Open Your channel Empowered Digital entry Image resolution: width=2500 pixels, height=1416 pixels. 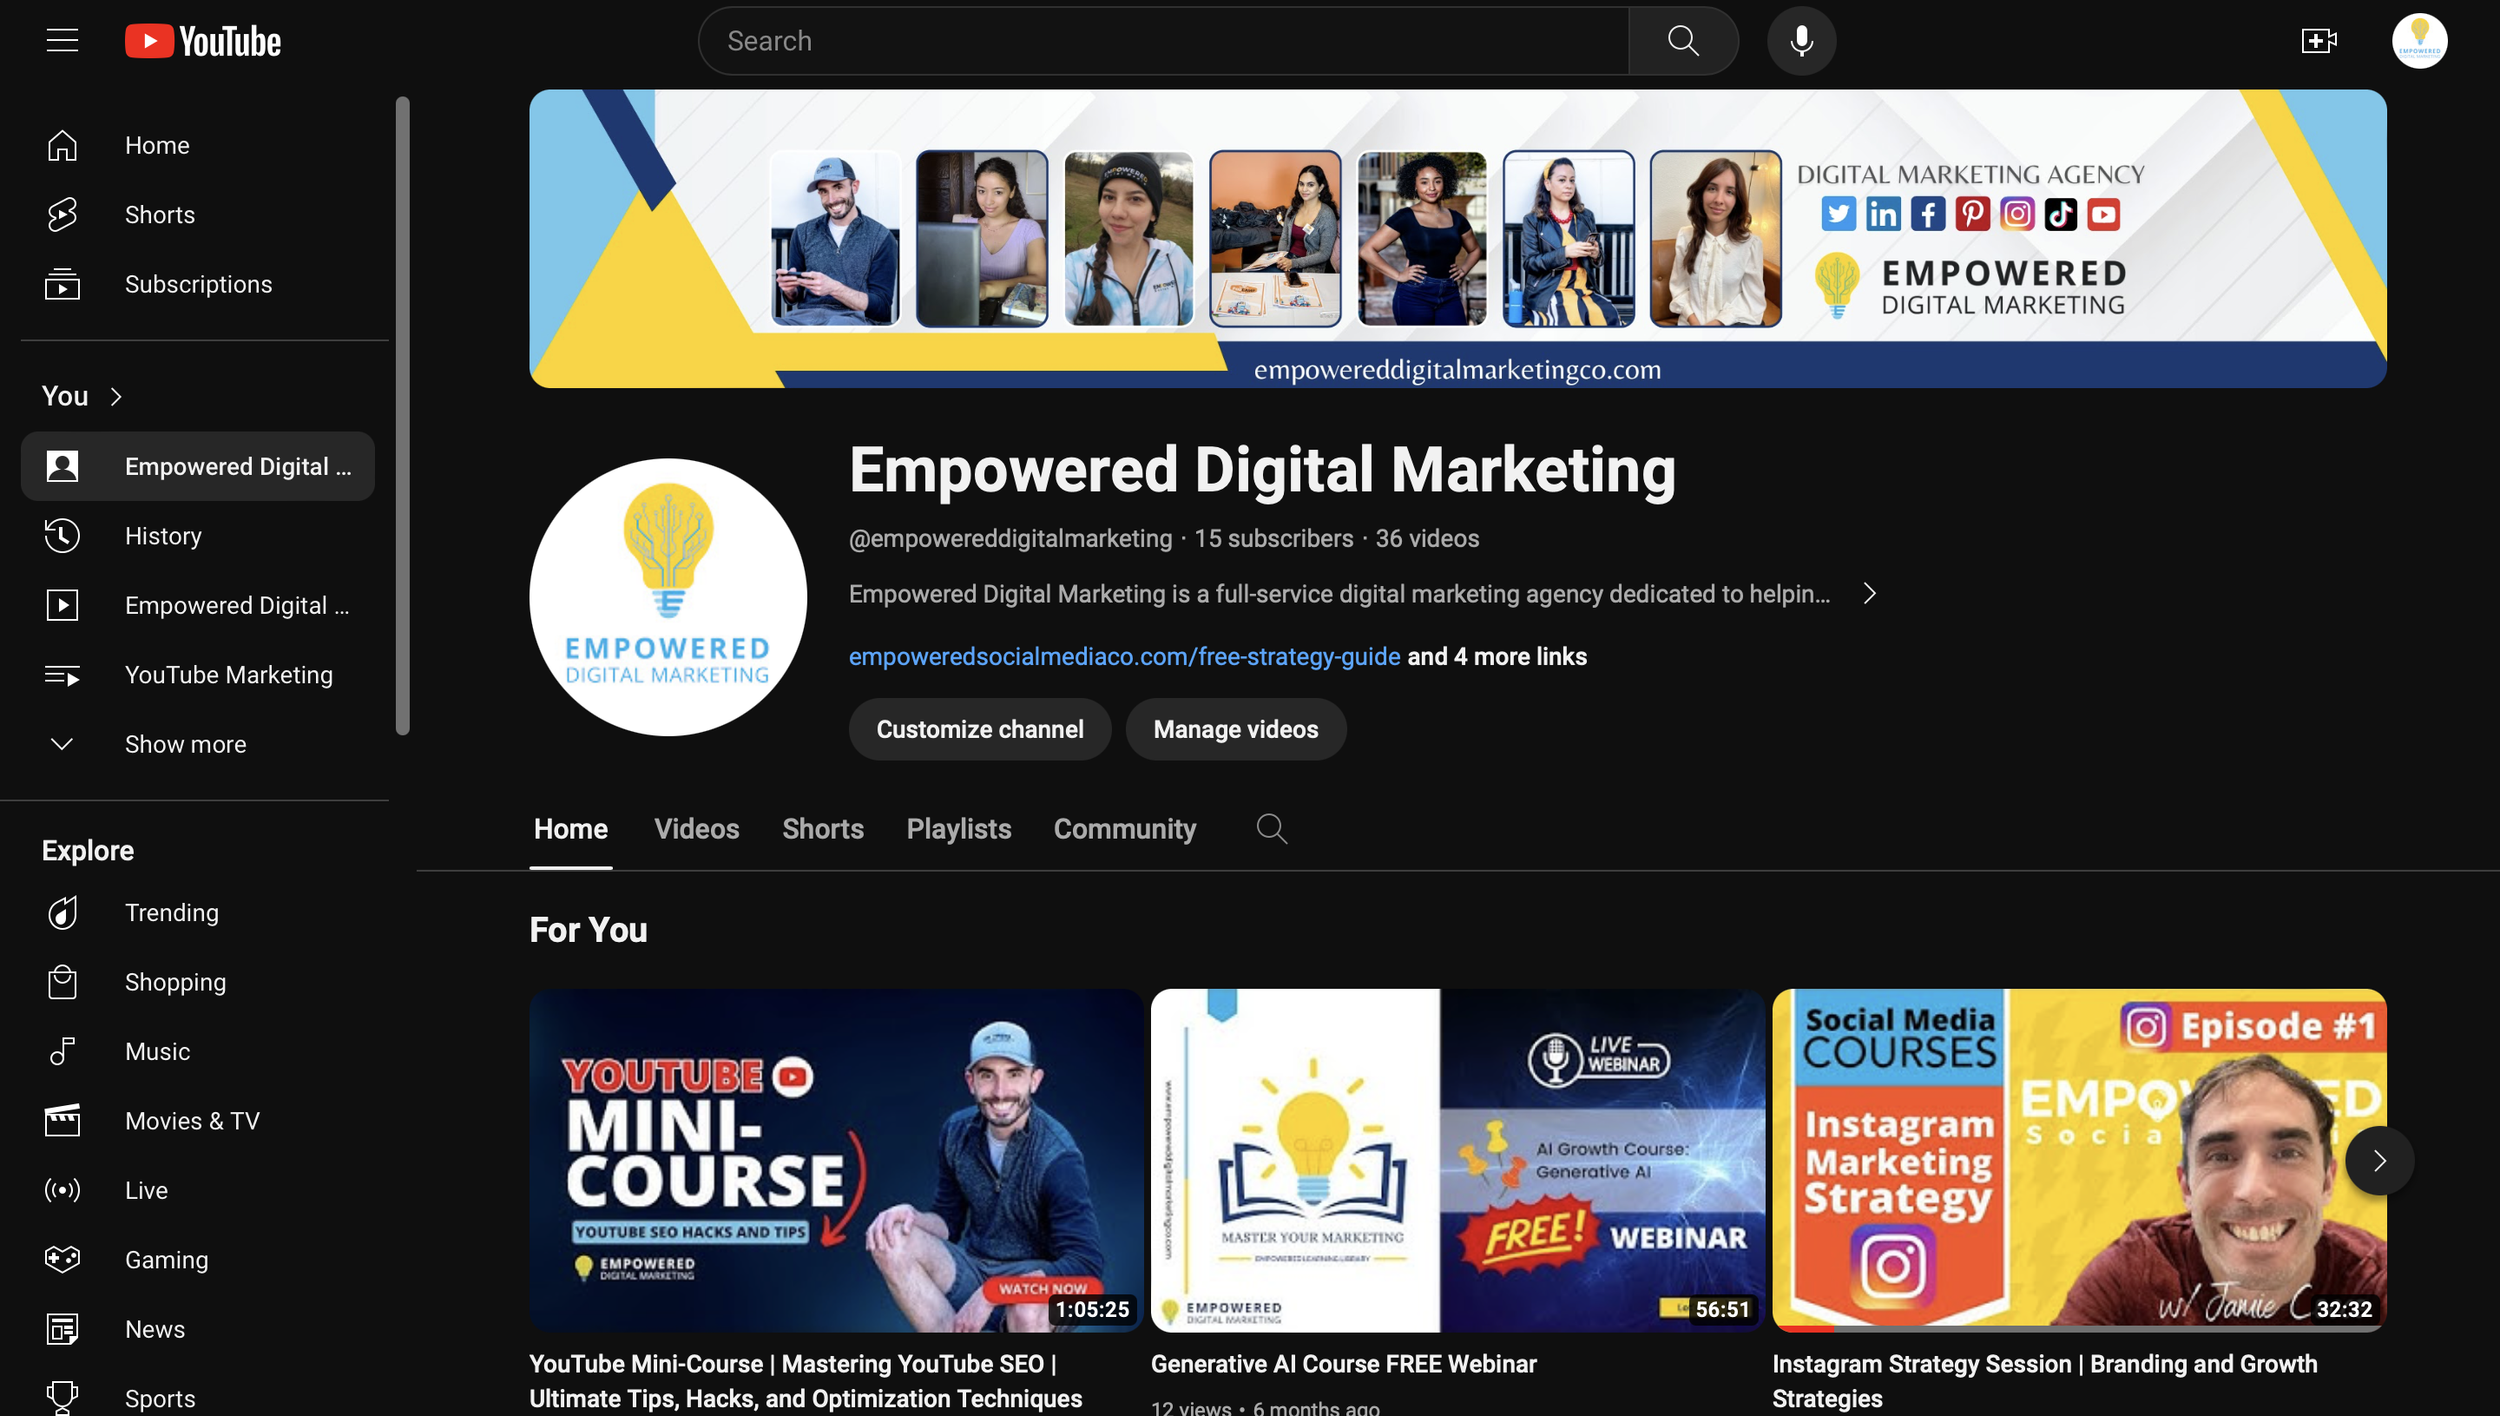click(x=198, y=466)
